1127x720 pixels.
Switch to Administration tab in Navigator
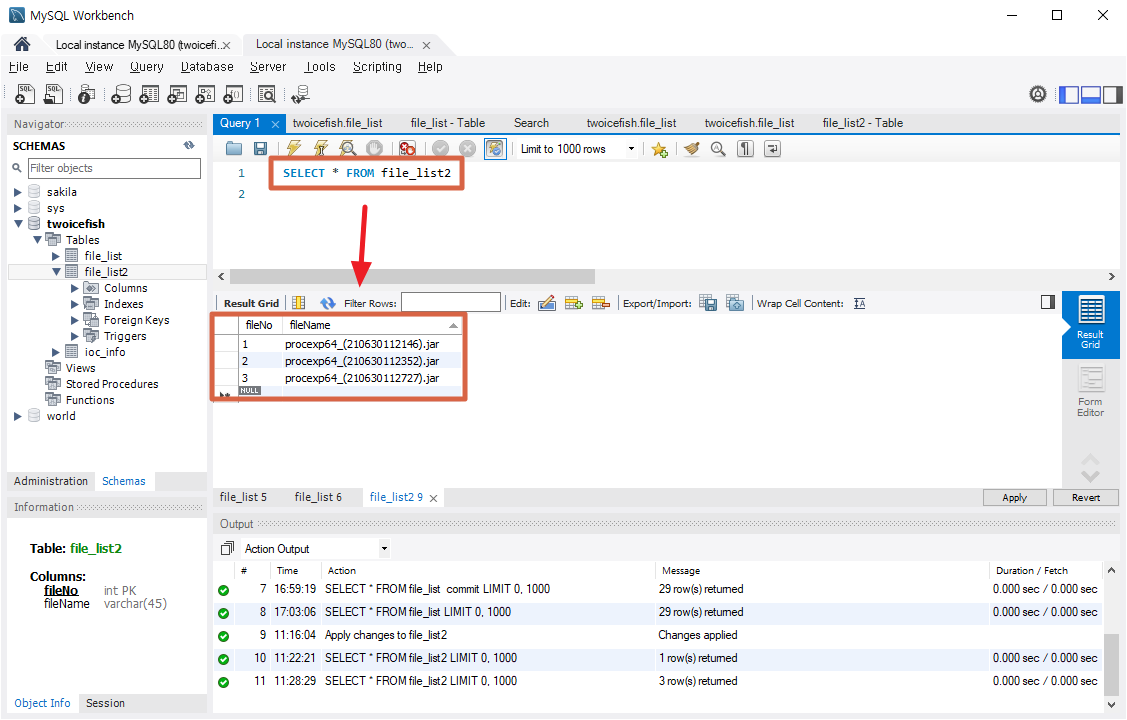click(51, 481)
